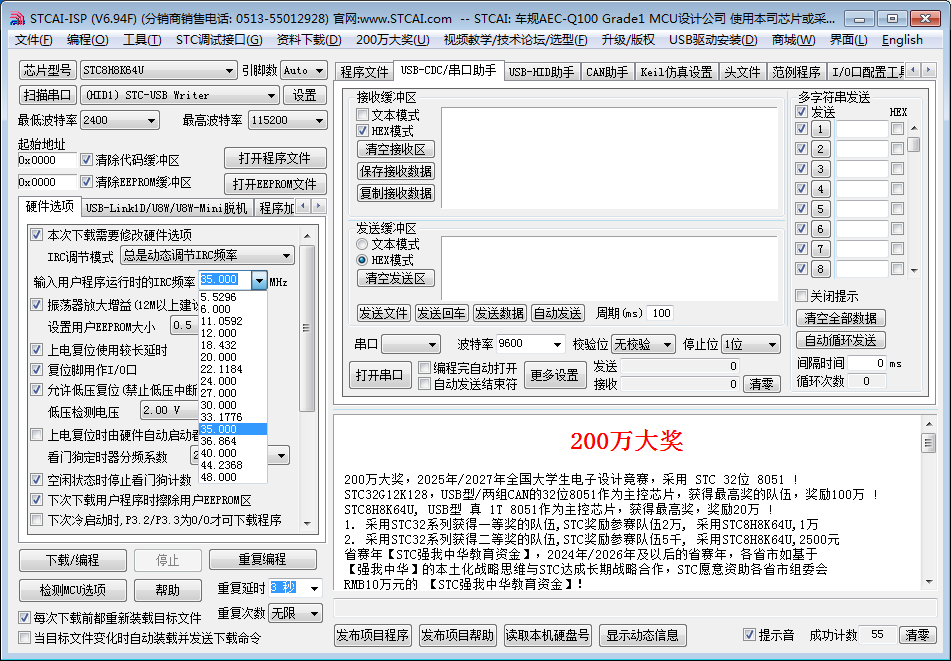Switch language via English menu
951x661 pixels.
(x=902, y=40)
